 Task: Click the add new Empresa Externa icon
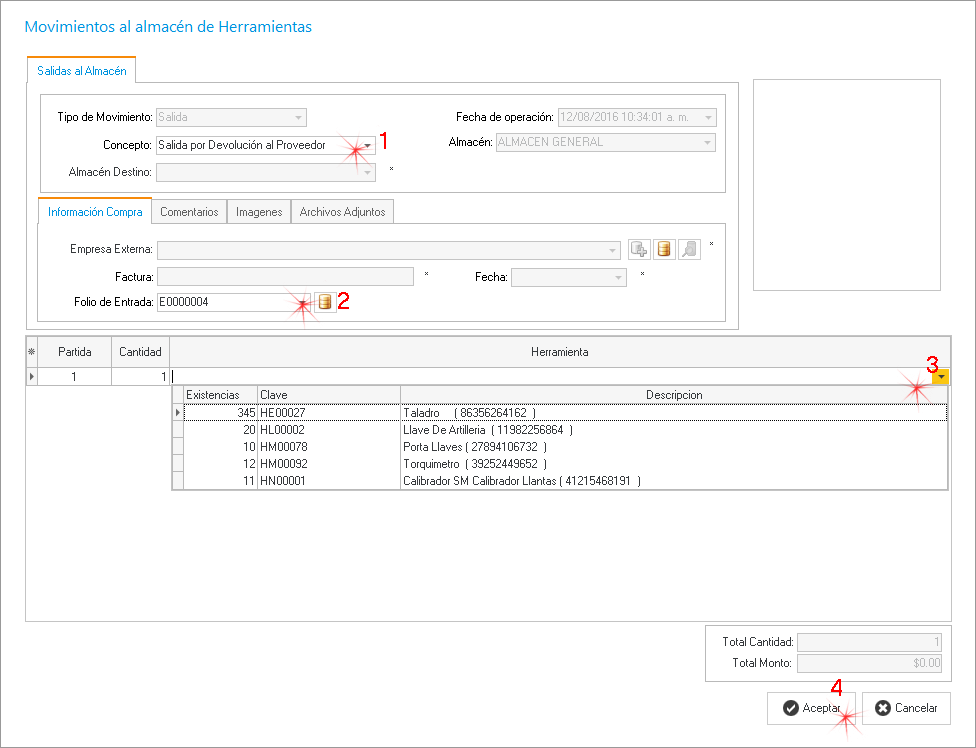point(639,250)
